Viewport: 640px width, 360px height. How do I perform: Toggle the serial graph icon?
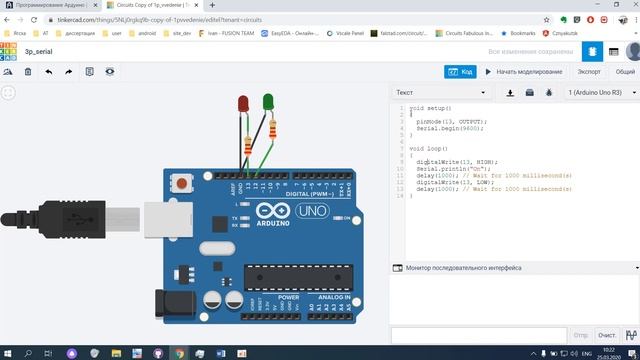pos(631,336)
